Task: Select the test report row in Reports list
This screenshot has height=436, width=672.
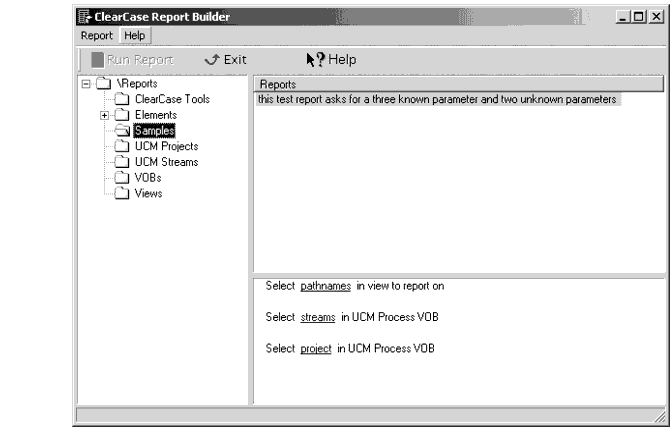Action: [x=437, y=99]
